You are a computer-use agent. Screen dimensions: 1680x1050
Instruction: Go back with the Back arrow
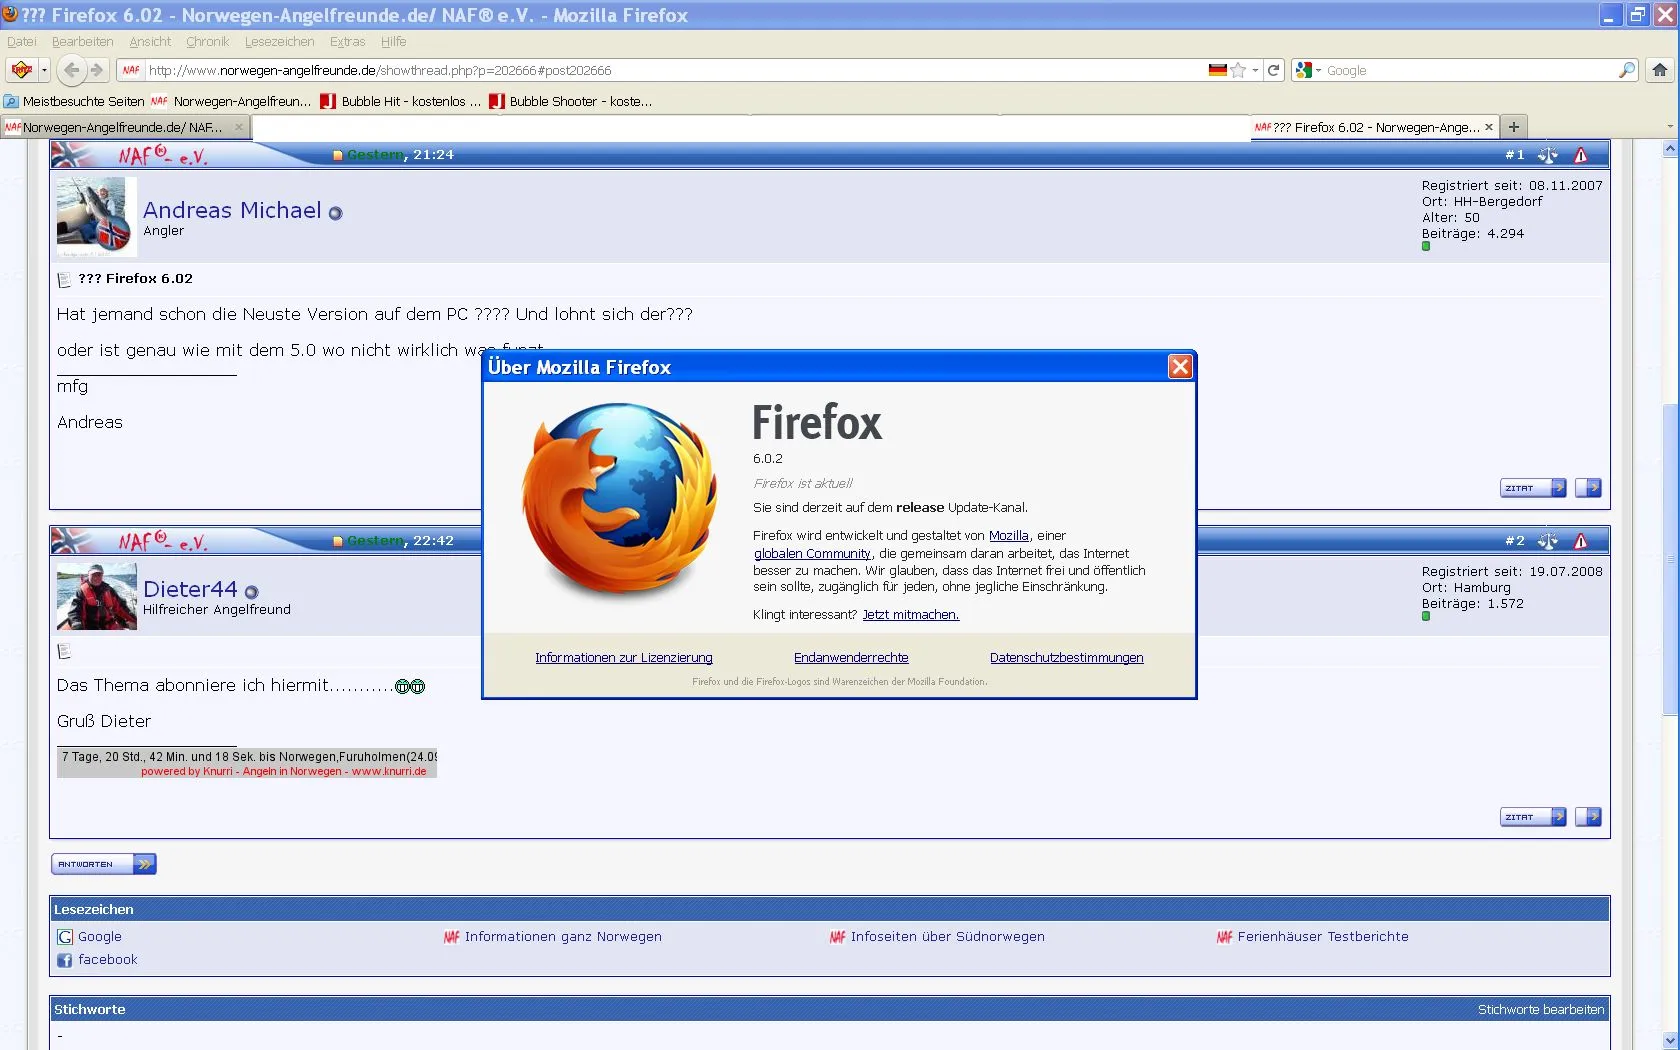point(70,70)
